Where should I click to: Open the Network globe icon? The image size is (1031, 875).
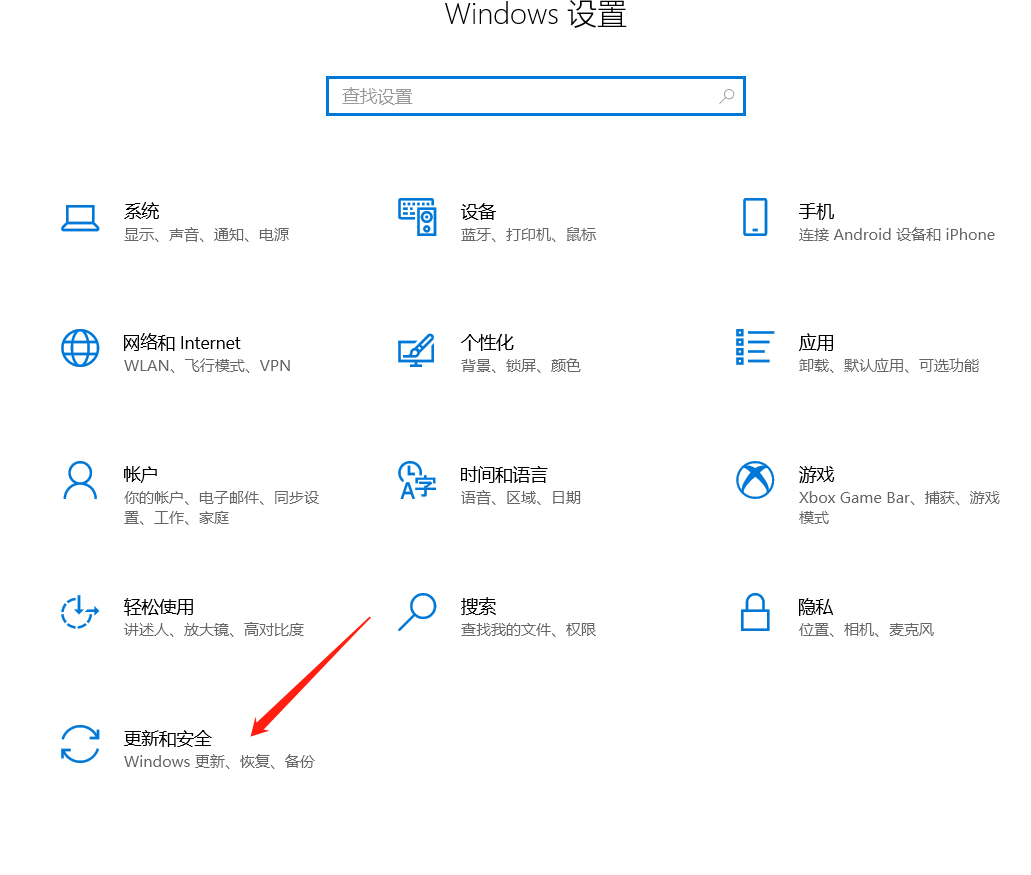pyautogui.click(x=80, y=348)
